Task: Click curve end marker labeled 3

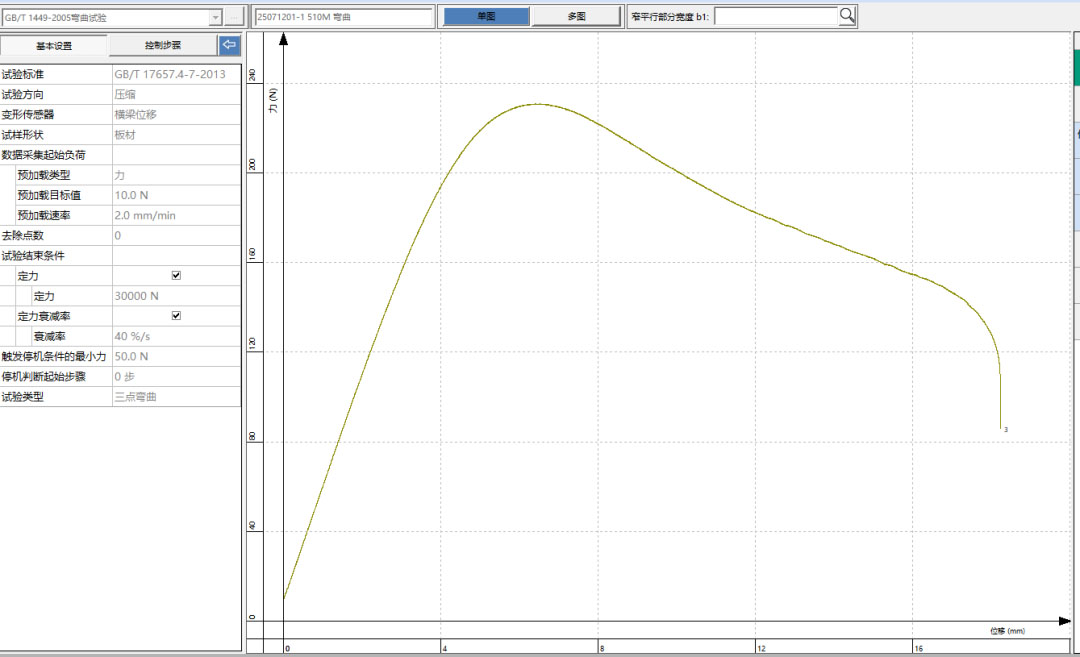Action: (x=1005, y=430)
